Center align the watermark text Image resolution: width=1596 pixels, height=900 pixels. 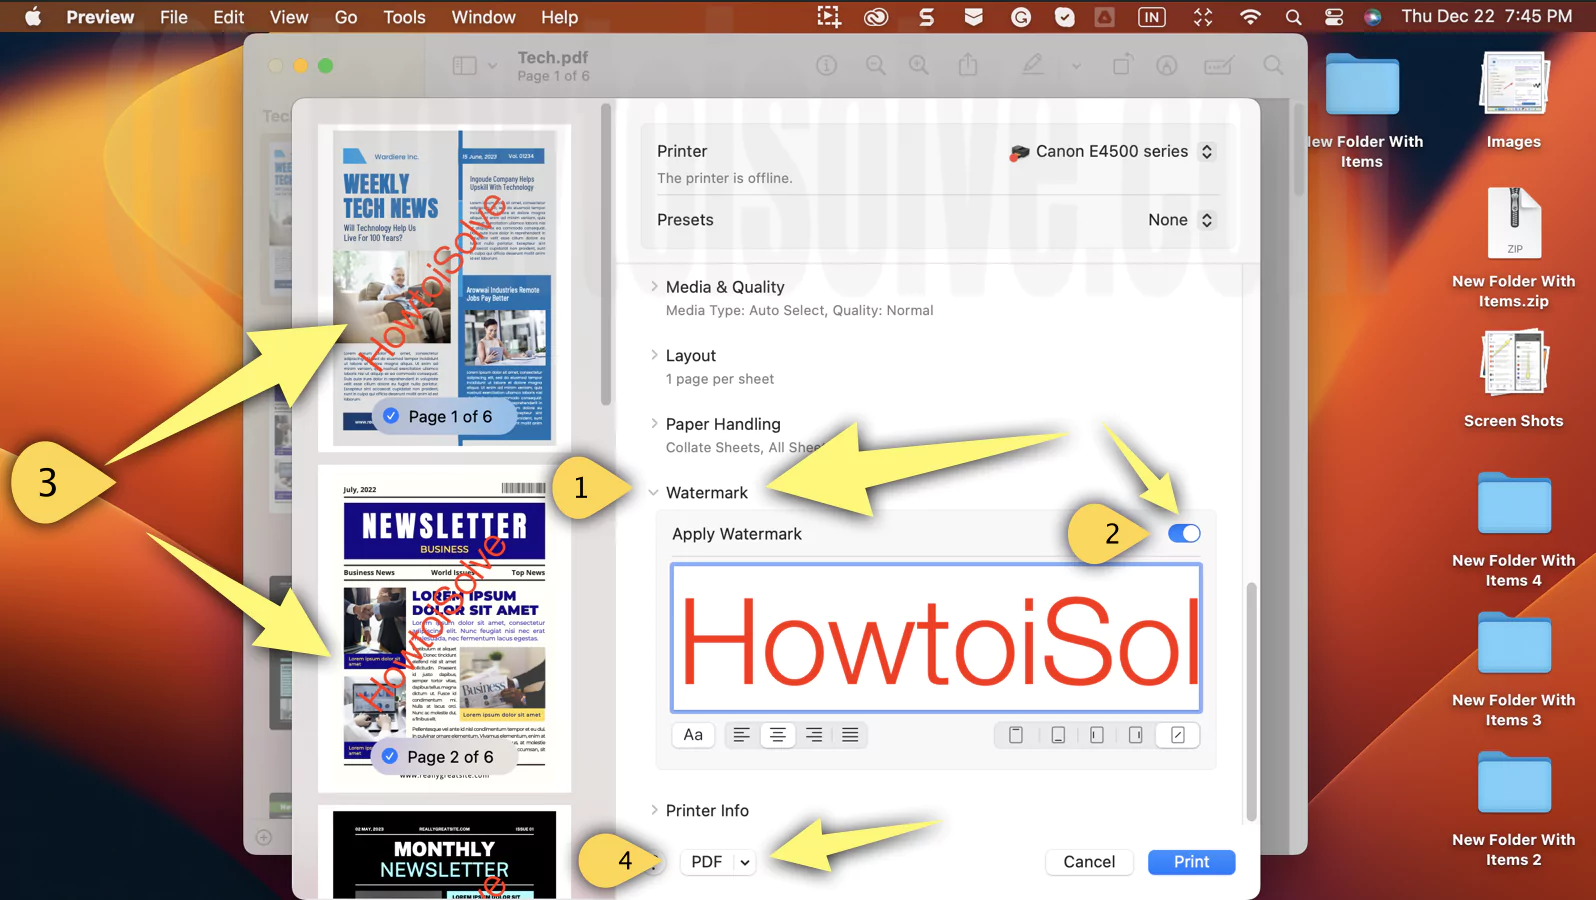(x=778, y=735)
